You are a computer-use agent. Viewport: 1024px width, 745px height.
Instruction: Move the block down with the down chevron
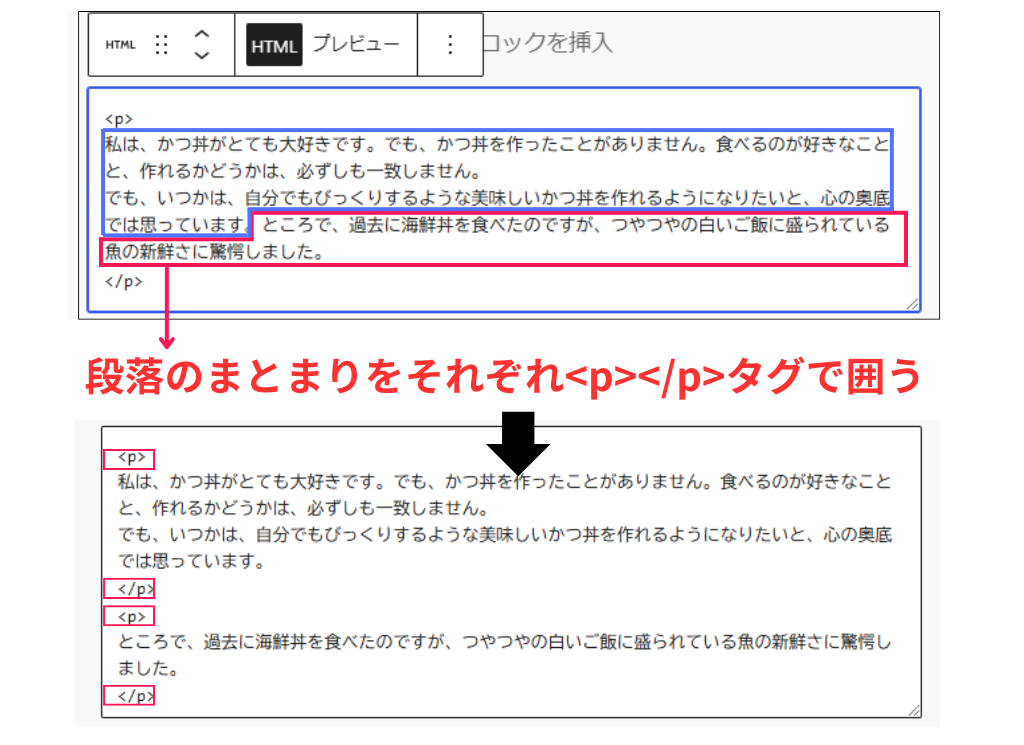pos(201,56)
